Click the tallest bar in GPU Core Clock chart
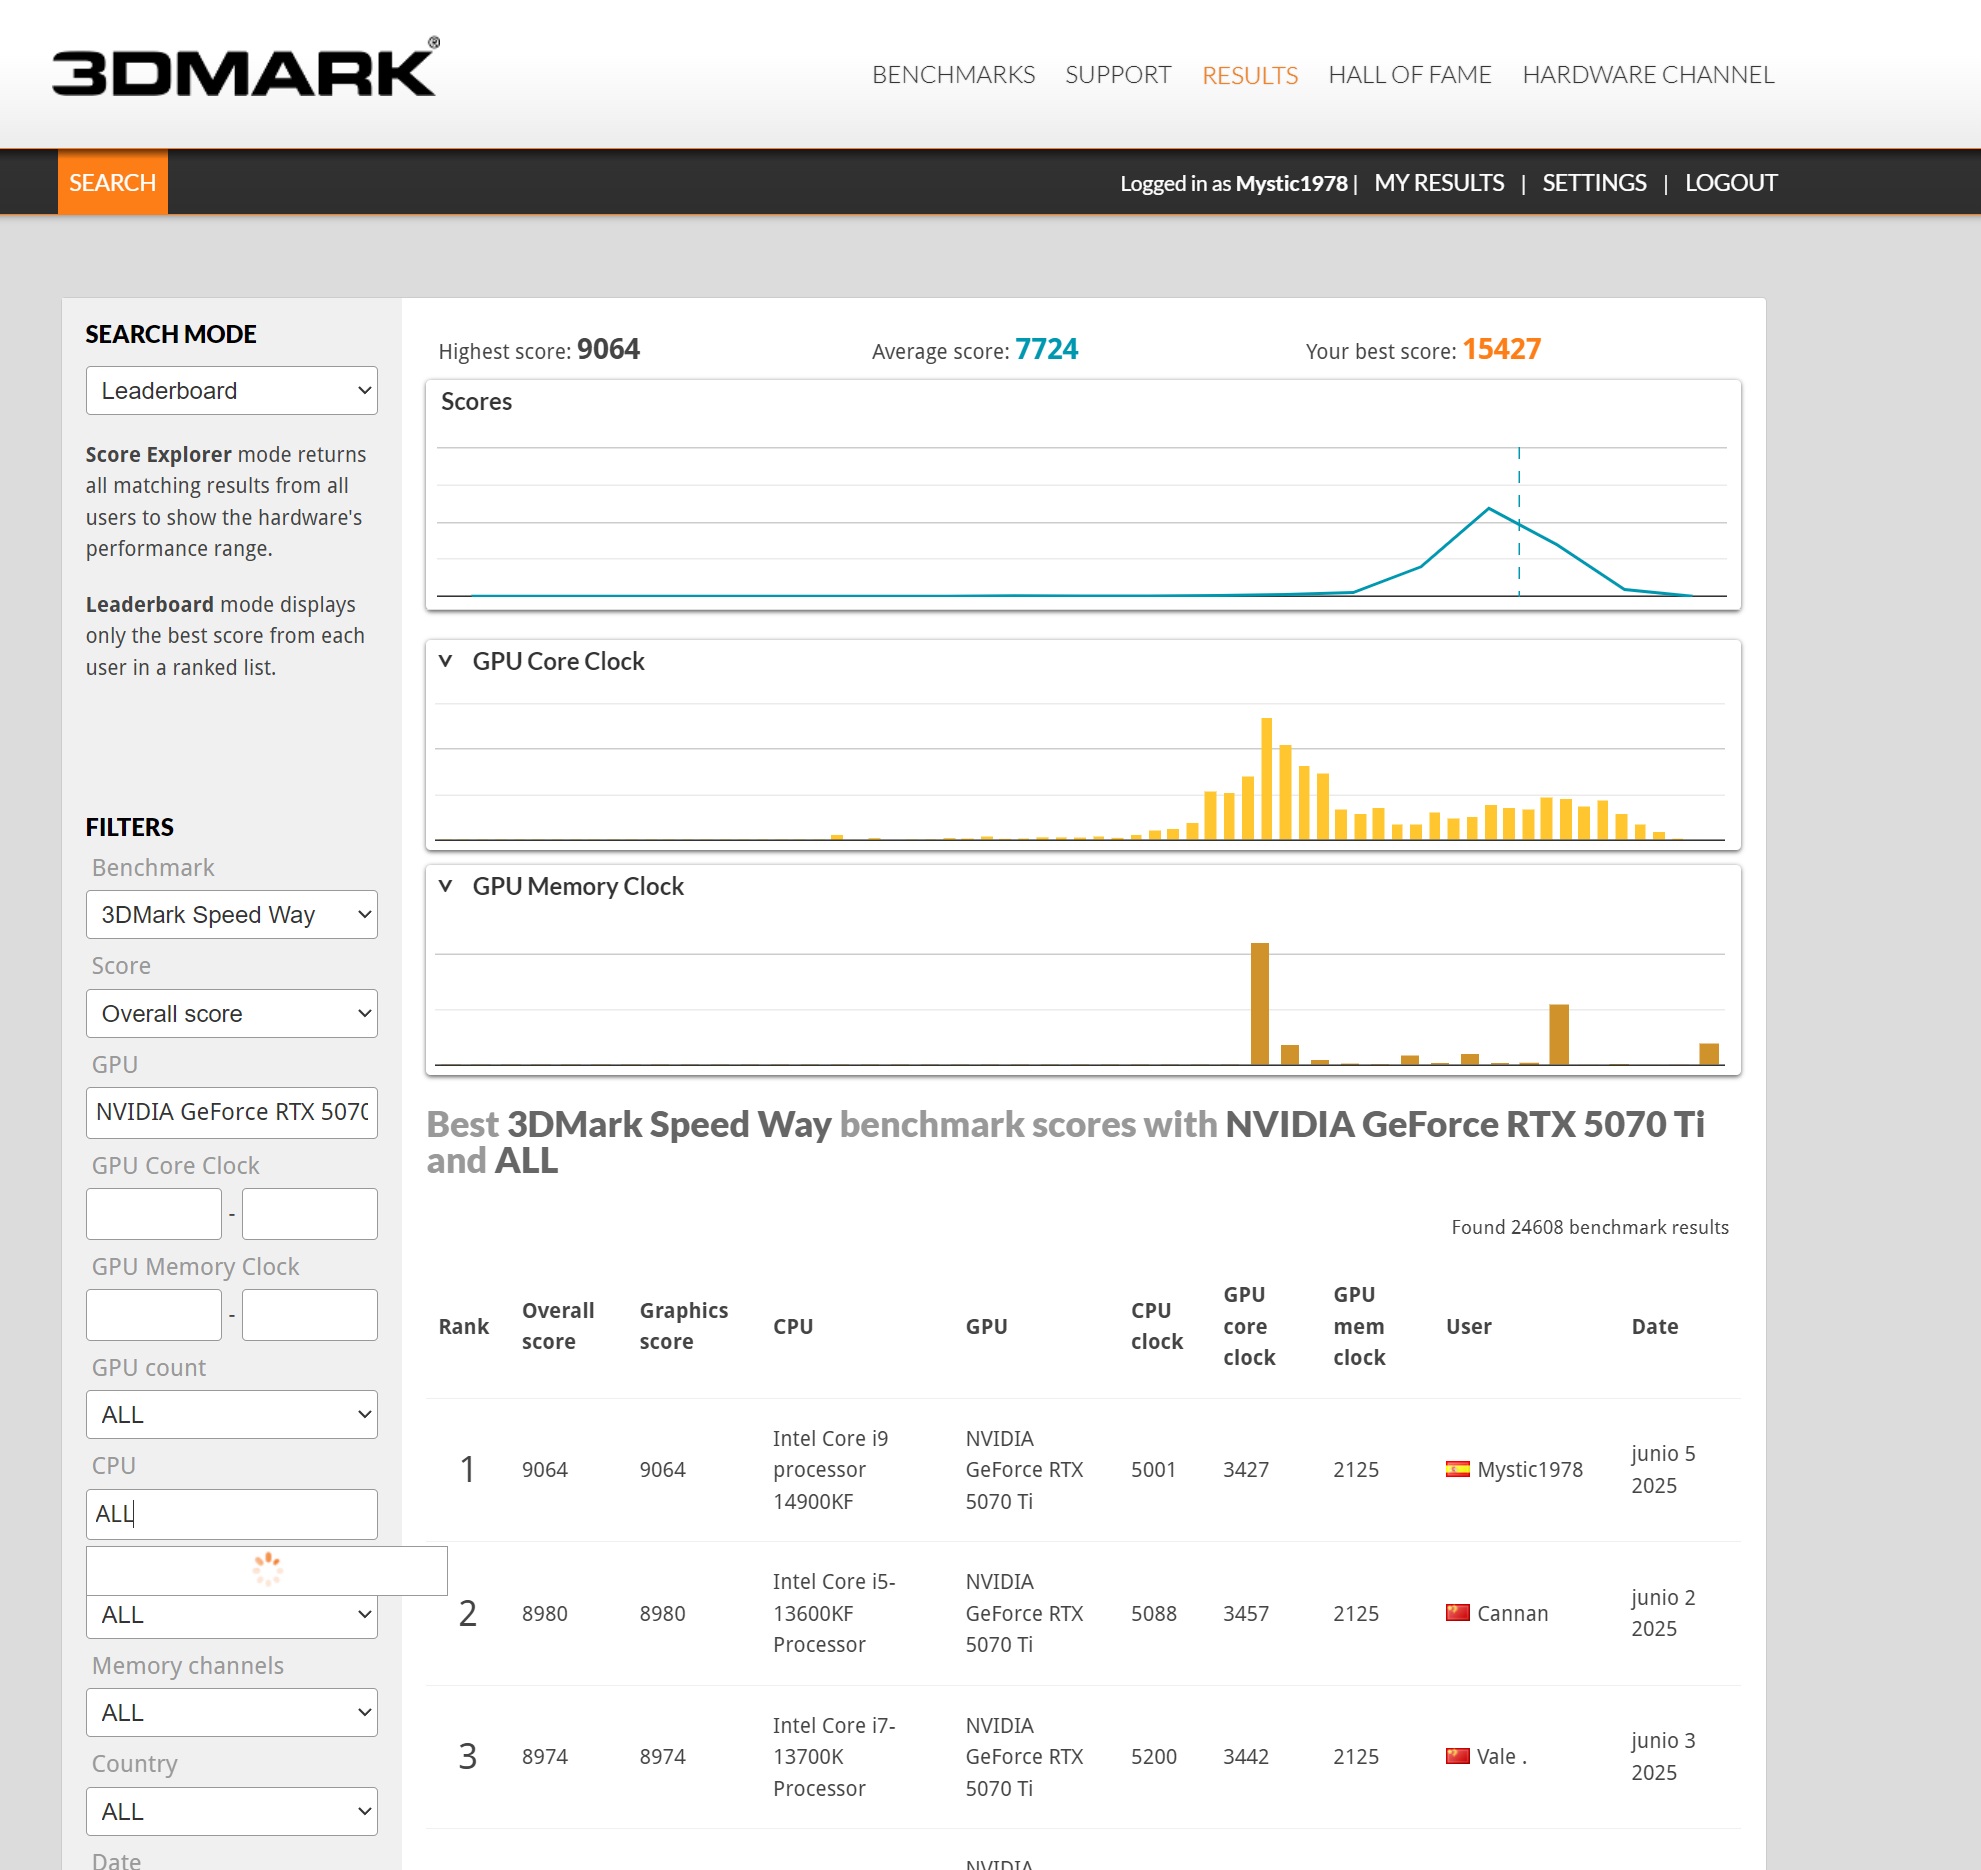 tap(1266, 778)
